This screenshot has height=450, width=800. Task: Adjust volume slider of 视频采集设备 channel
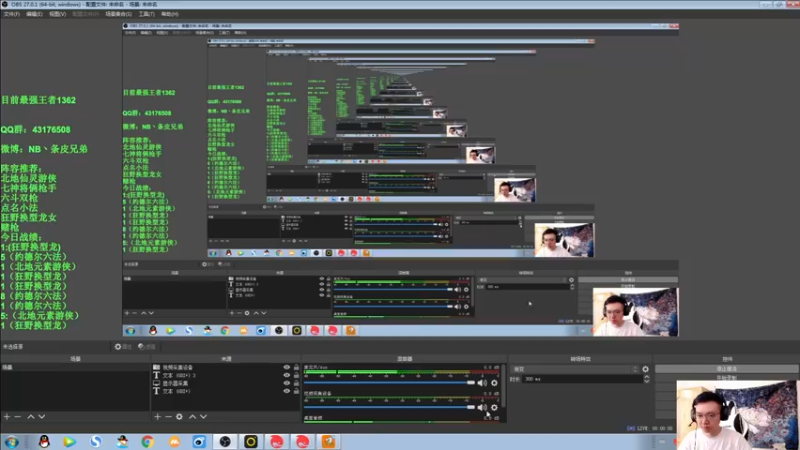(x=389, y=407)
